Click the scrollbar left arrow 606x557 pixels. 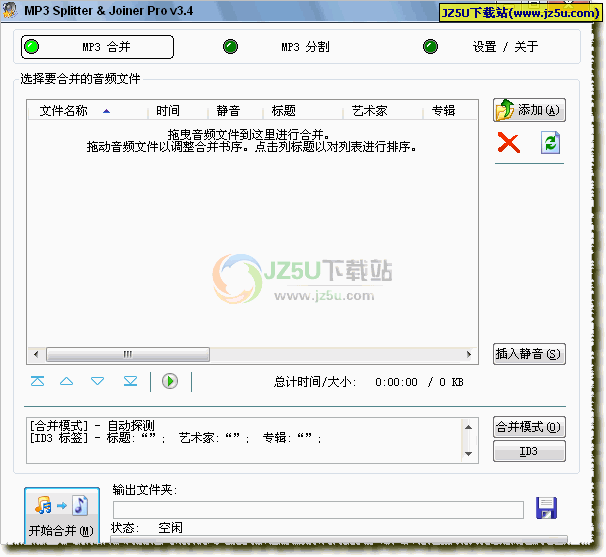coord(36,354)
